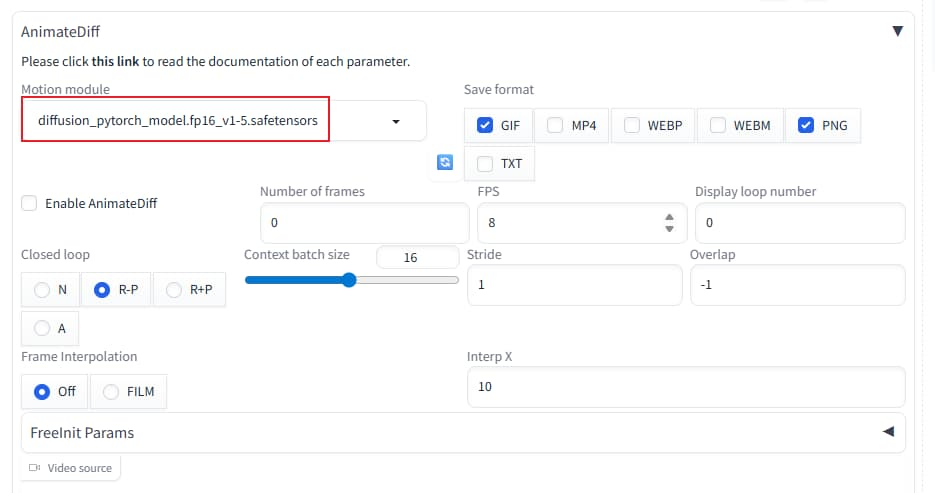The image size is (935, 493).
Task: Open the 'this link' documentation link
Action: (x=115, y=61)
